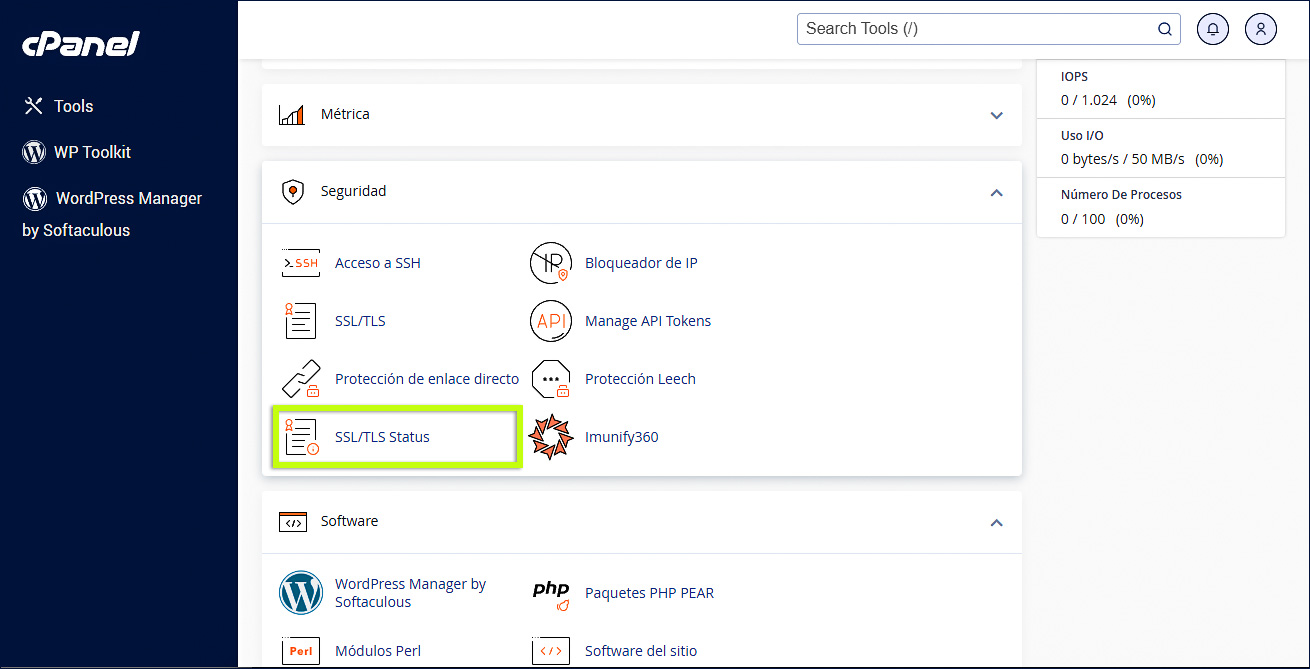Image resolution: width=1310 pixels, height=669 pixels.
Task: Launch Imunify360
Action: coord(622,436)
